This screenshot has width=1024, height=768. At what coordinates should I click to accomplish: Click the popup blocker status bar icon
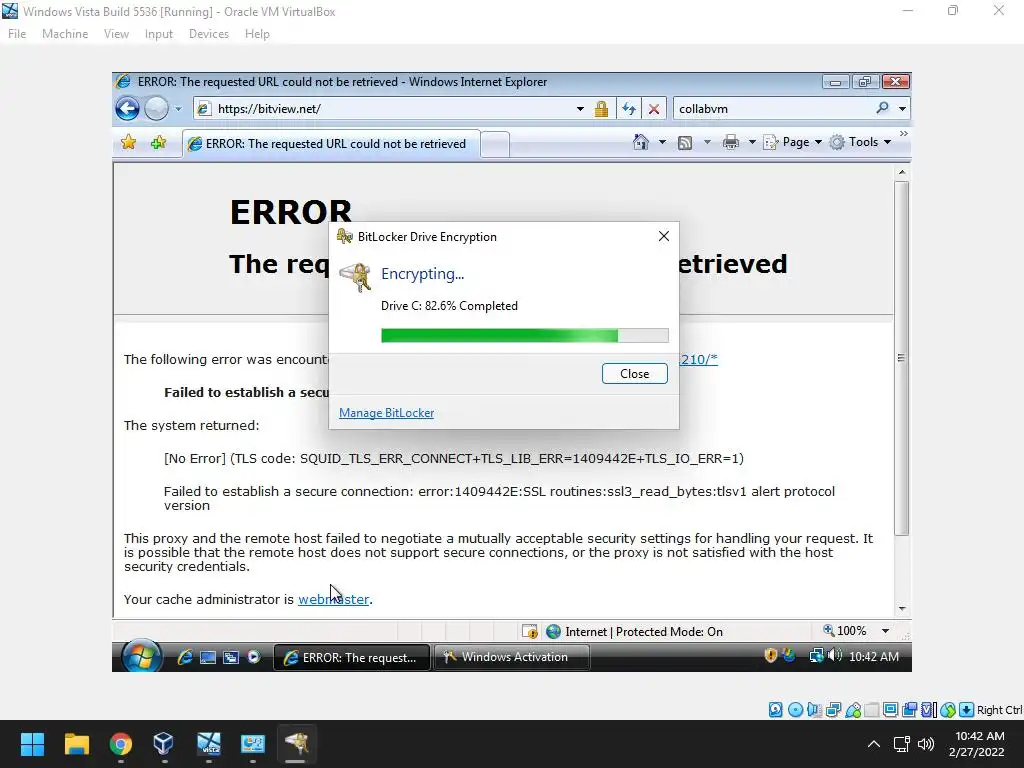(x=530, y=632)
